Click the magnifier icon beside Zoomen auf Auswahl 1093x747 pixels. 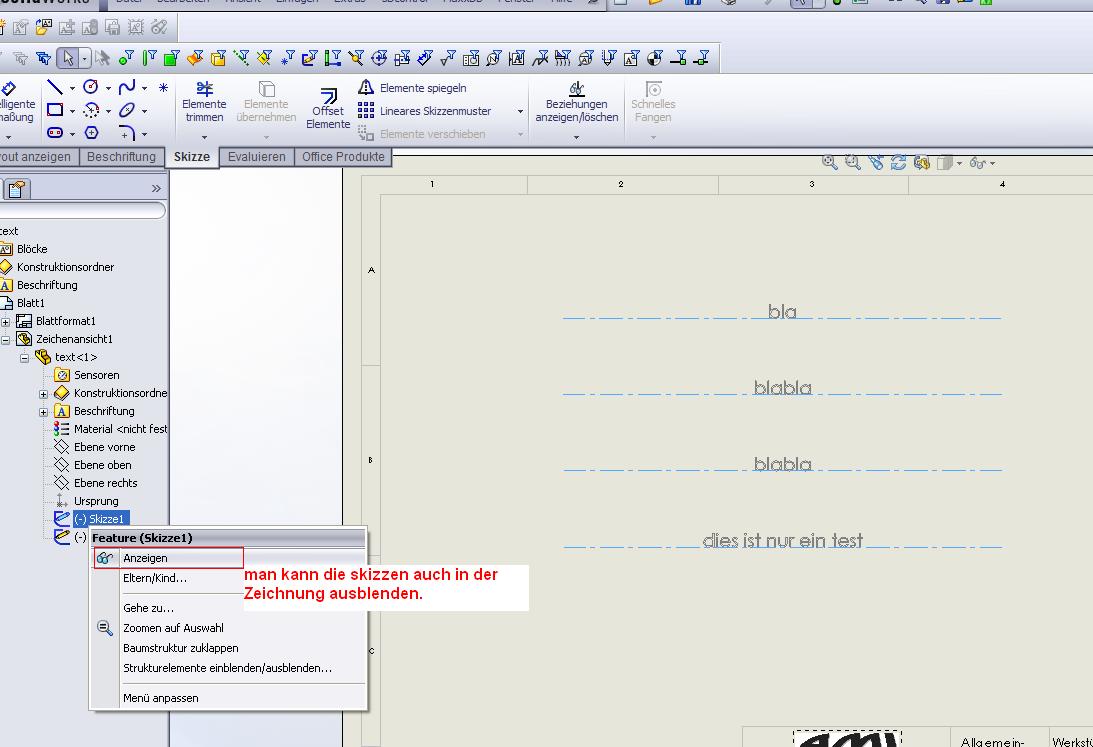coord(105,628)
